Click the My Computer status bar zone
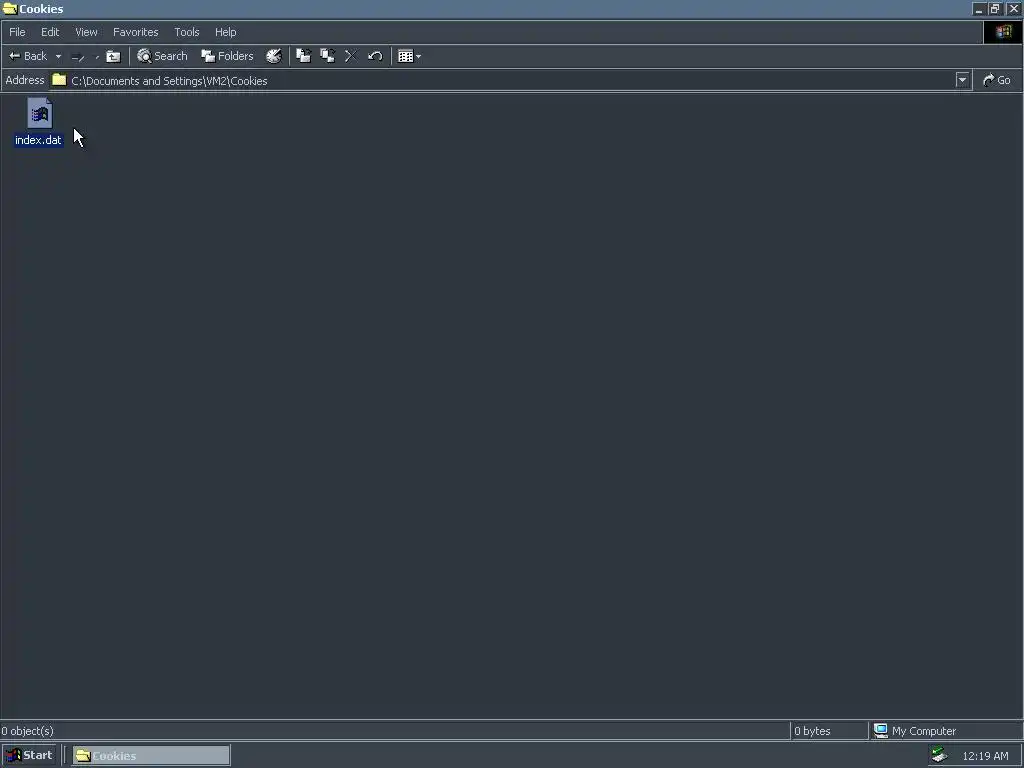The image size is (1024, 768). click(x=946, y=731)
